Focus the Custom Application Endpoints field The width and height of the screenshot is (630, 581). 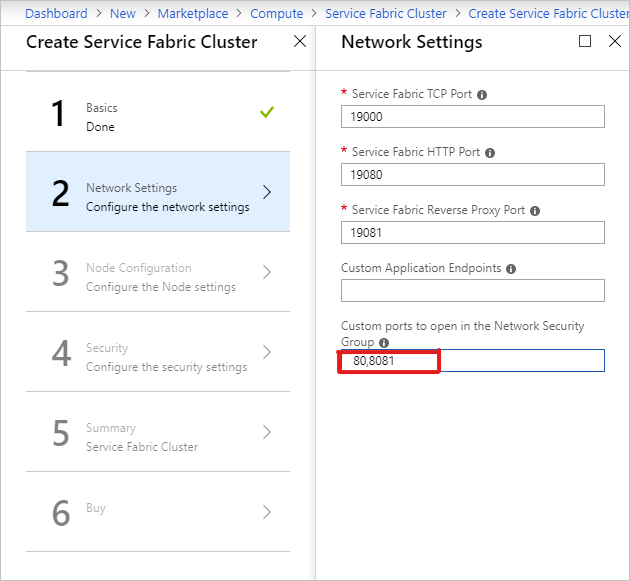point(472,290)
